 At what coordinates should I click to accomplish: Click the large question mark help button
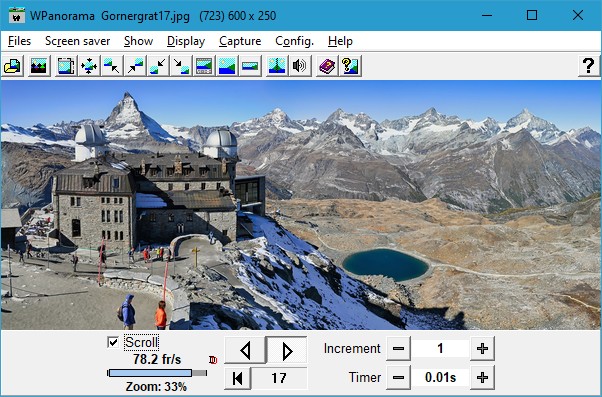tap(588, 66)
